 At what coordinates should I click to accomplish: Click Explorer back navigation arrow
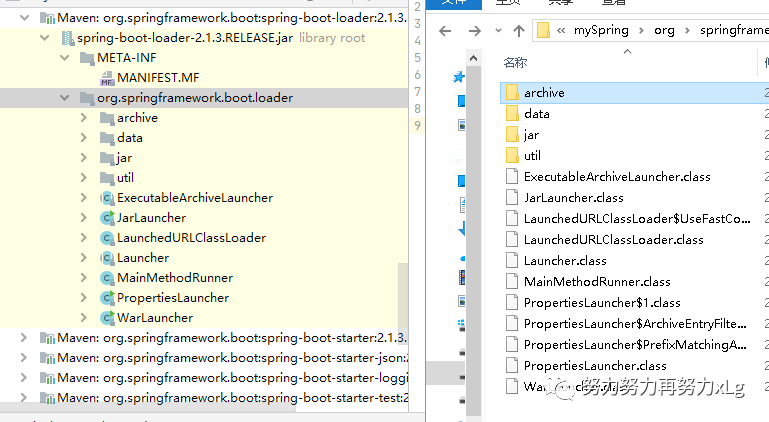tap(445, 31)
